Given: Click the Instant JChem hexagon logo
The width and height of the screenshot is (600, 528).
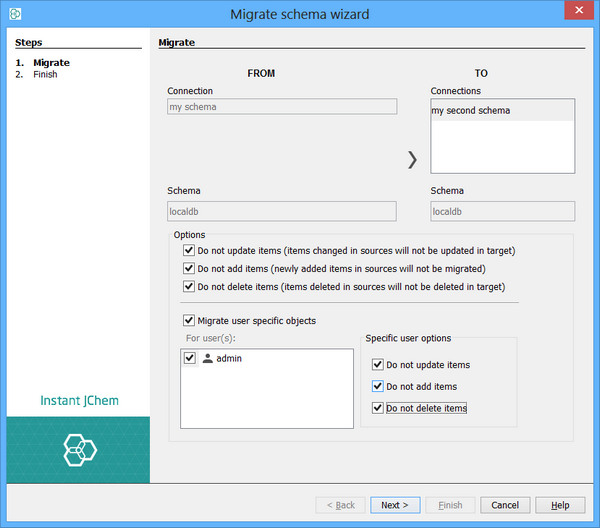Looking at the screenshot, I should (x=78, y=449).
